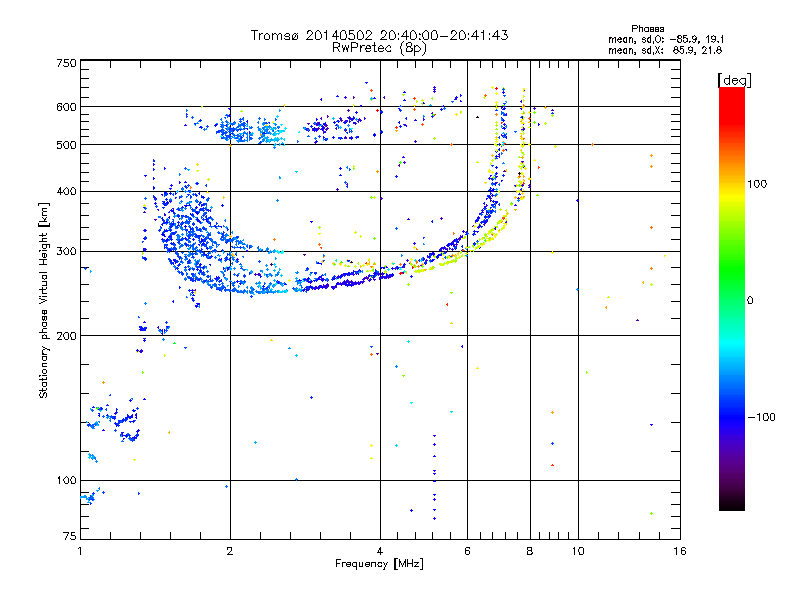
Task: Click the y-axis tick label '500'
Action: [x=67, y=145]
